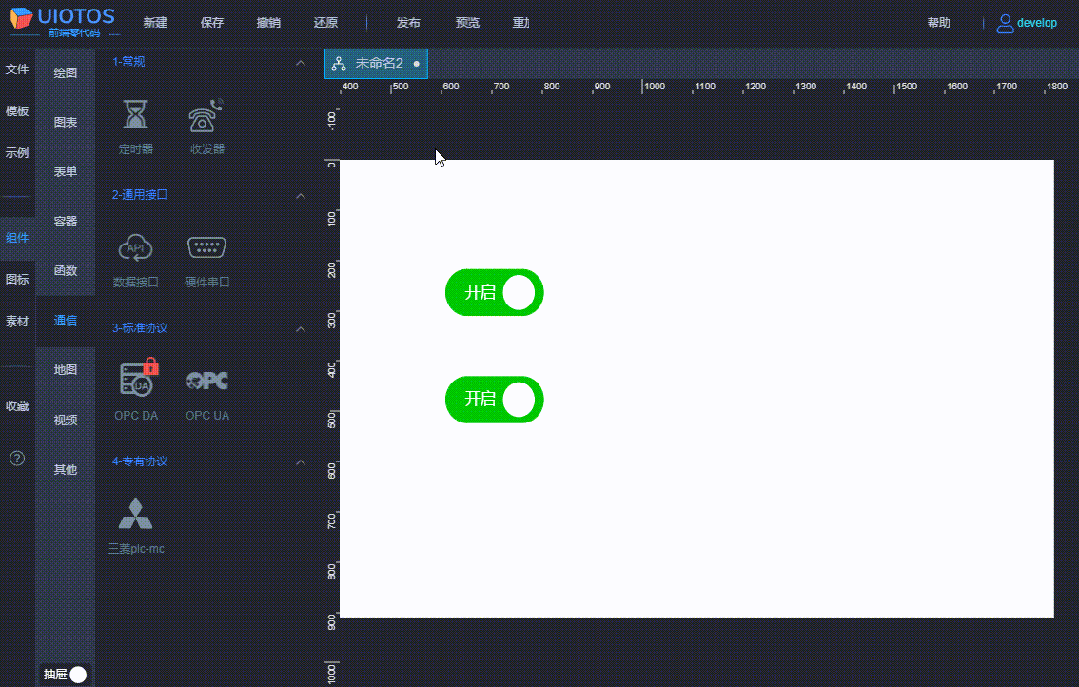Select the 地图 map category
Viewport: 1079px width, 687px height.
[x=65, y=370]
